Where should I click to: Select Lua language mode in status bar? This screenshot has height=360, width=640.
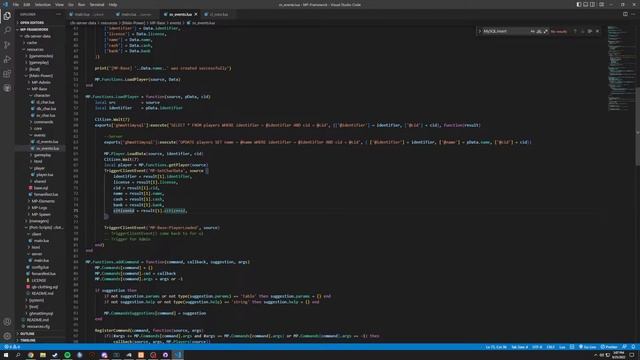[562, 347]
